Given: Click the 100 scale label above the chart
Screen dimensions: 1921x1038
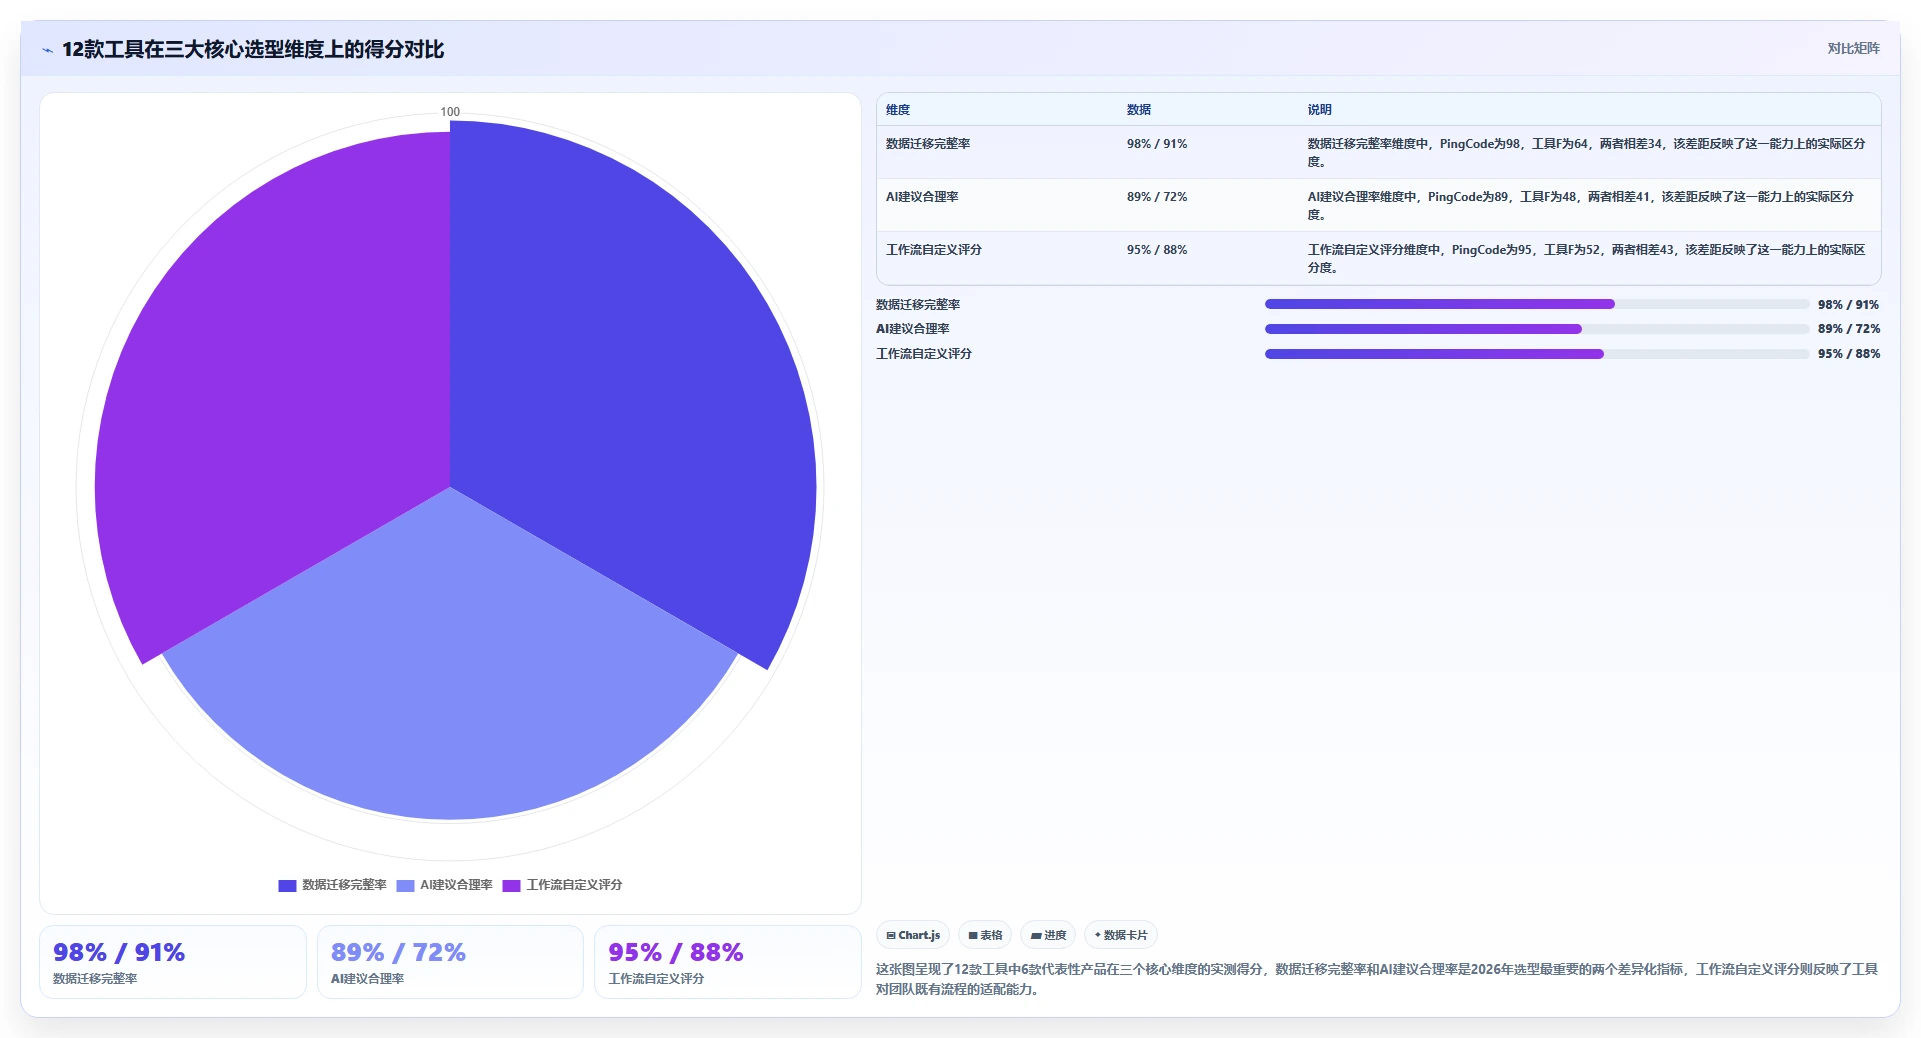Looking at the screenshot, I should [x=450, y=112].
